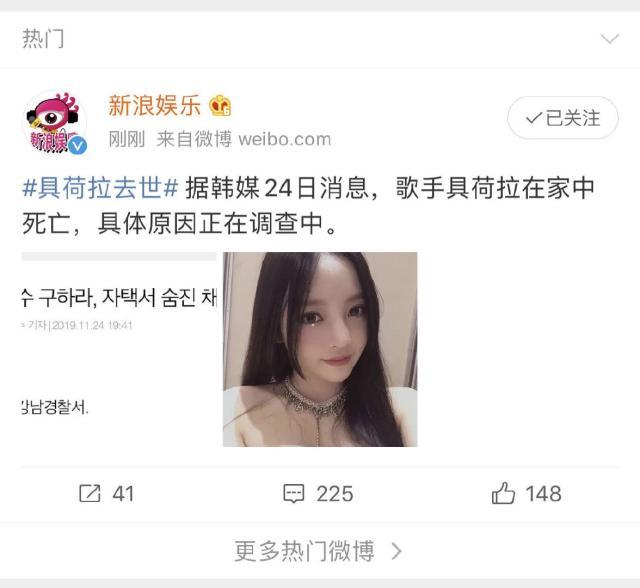
Task: Tap the like count 148
Action: pos(544,494)
